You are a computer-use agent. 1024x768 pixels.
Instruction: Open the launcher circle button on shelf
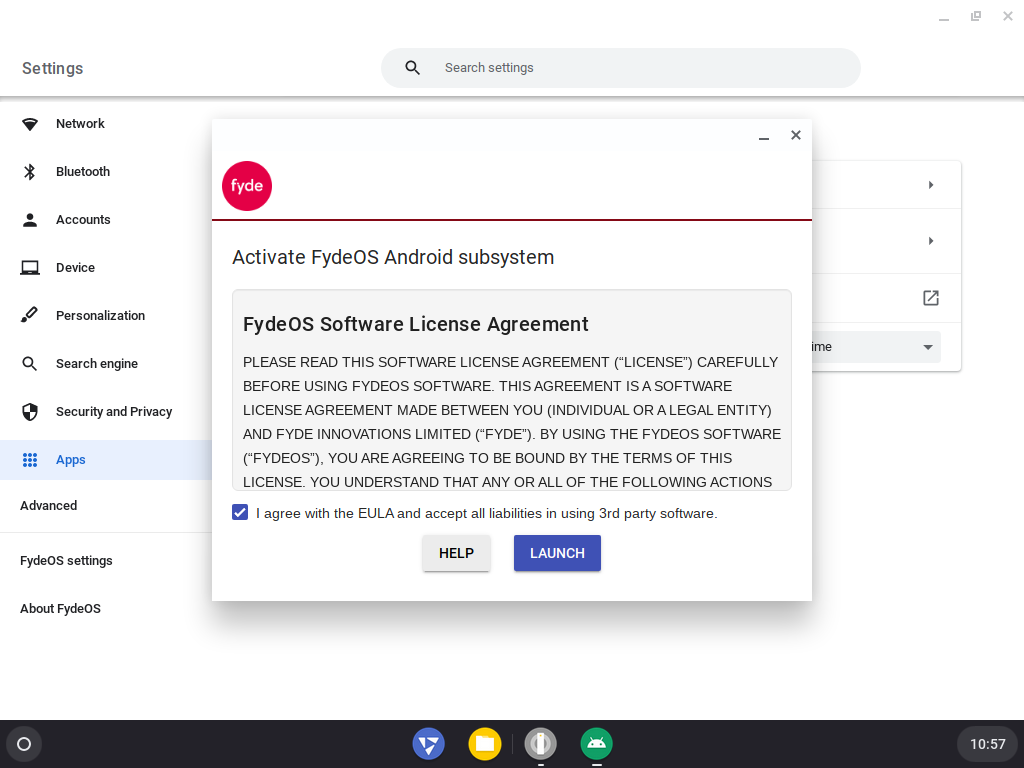pos(24,744)
